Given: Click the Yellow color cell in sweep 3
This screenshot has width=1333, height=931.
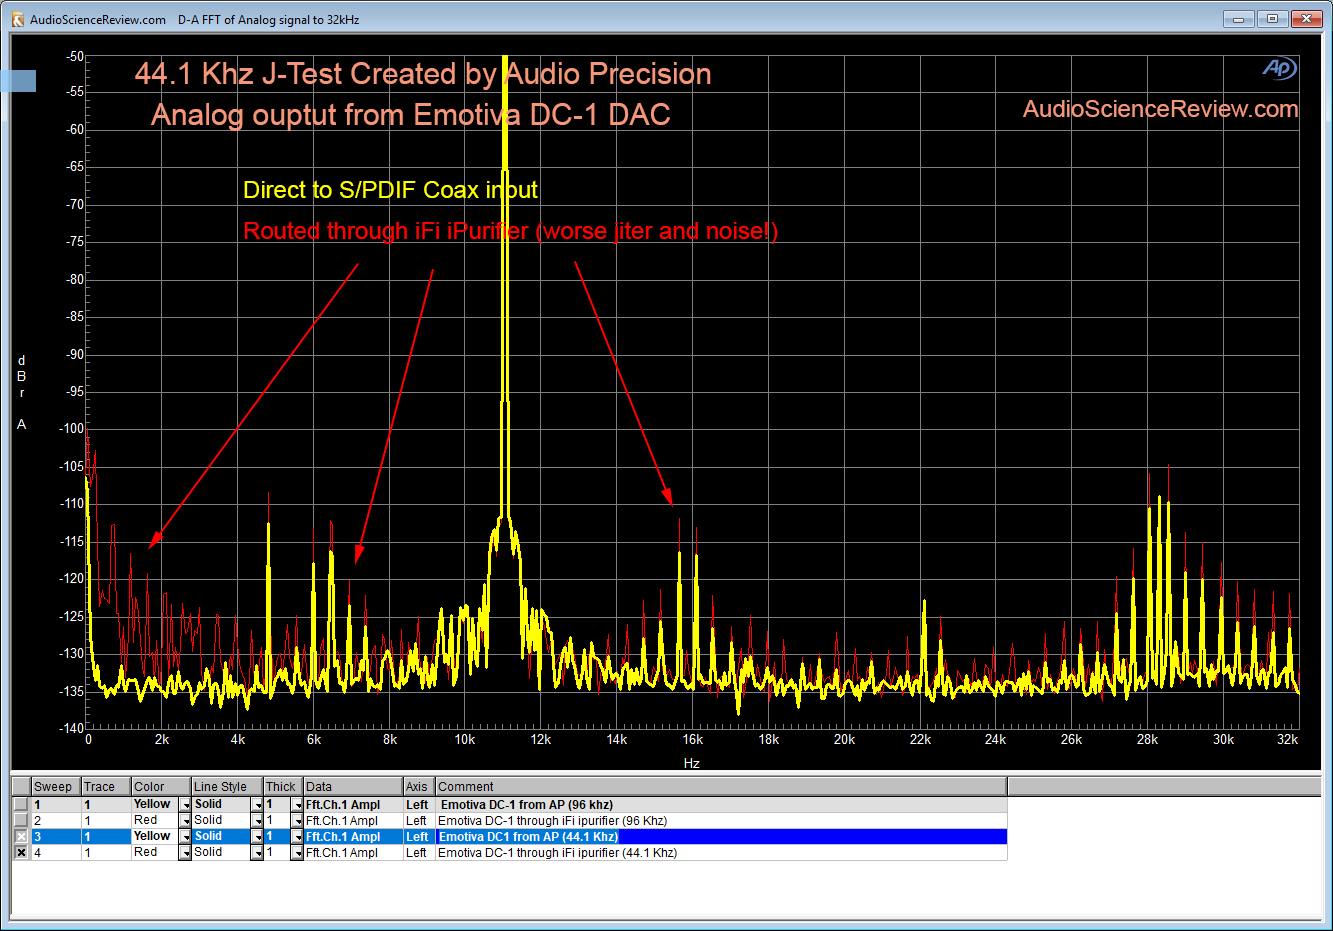Looking at the screenshot, I should click(153, 836).
